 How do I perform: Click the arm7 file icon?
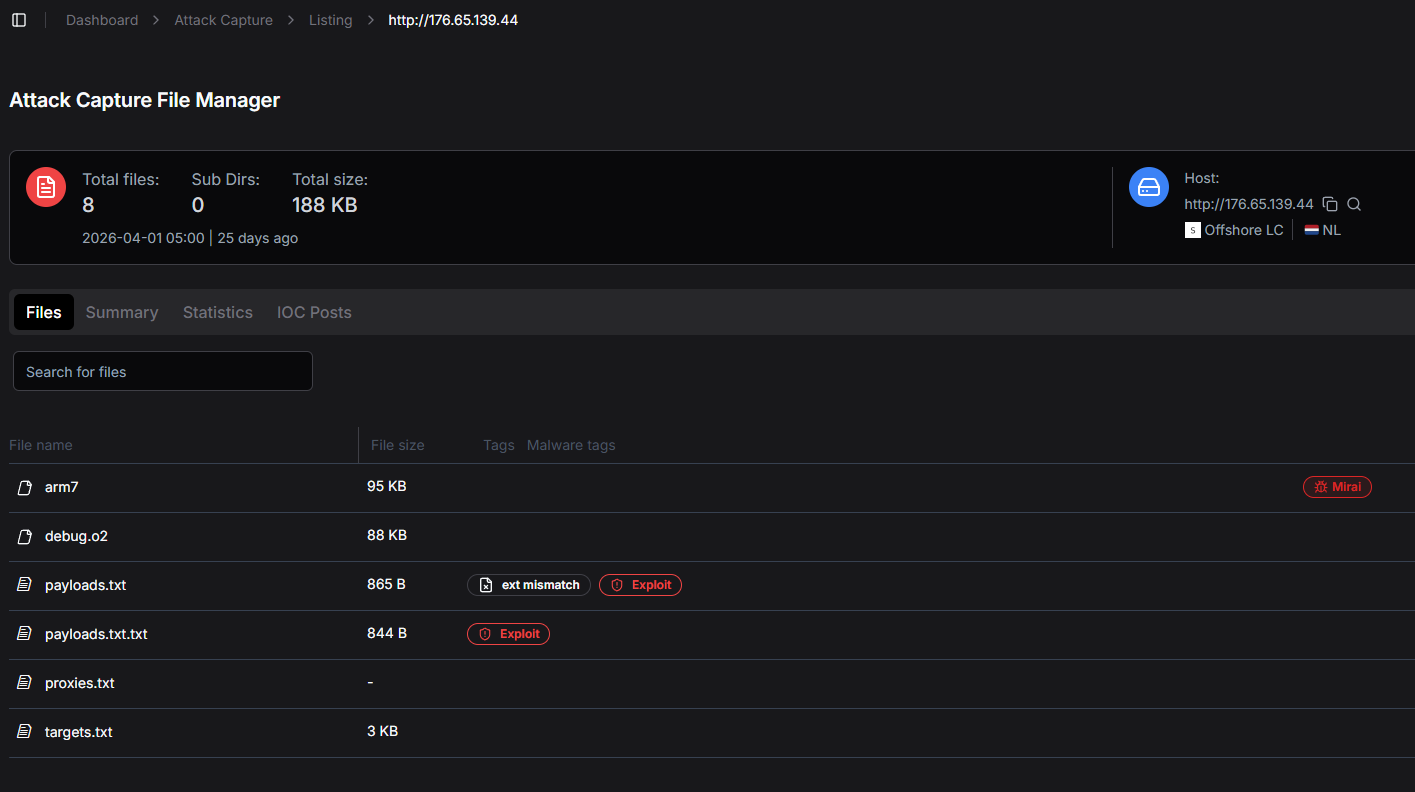(x=25, y=488)
